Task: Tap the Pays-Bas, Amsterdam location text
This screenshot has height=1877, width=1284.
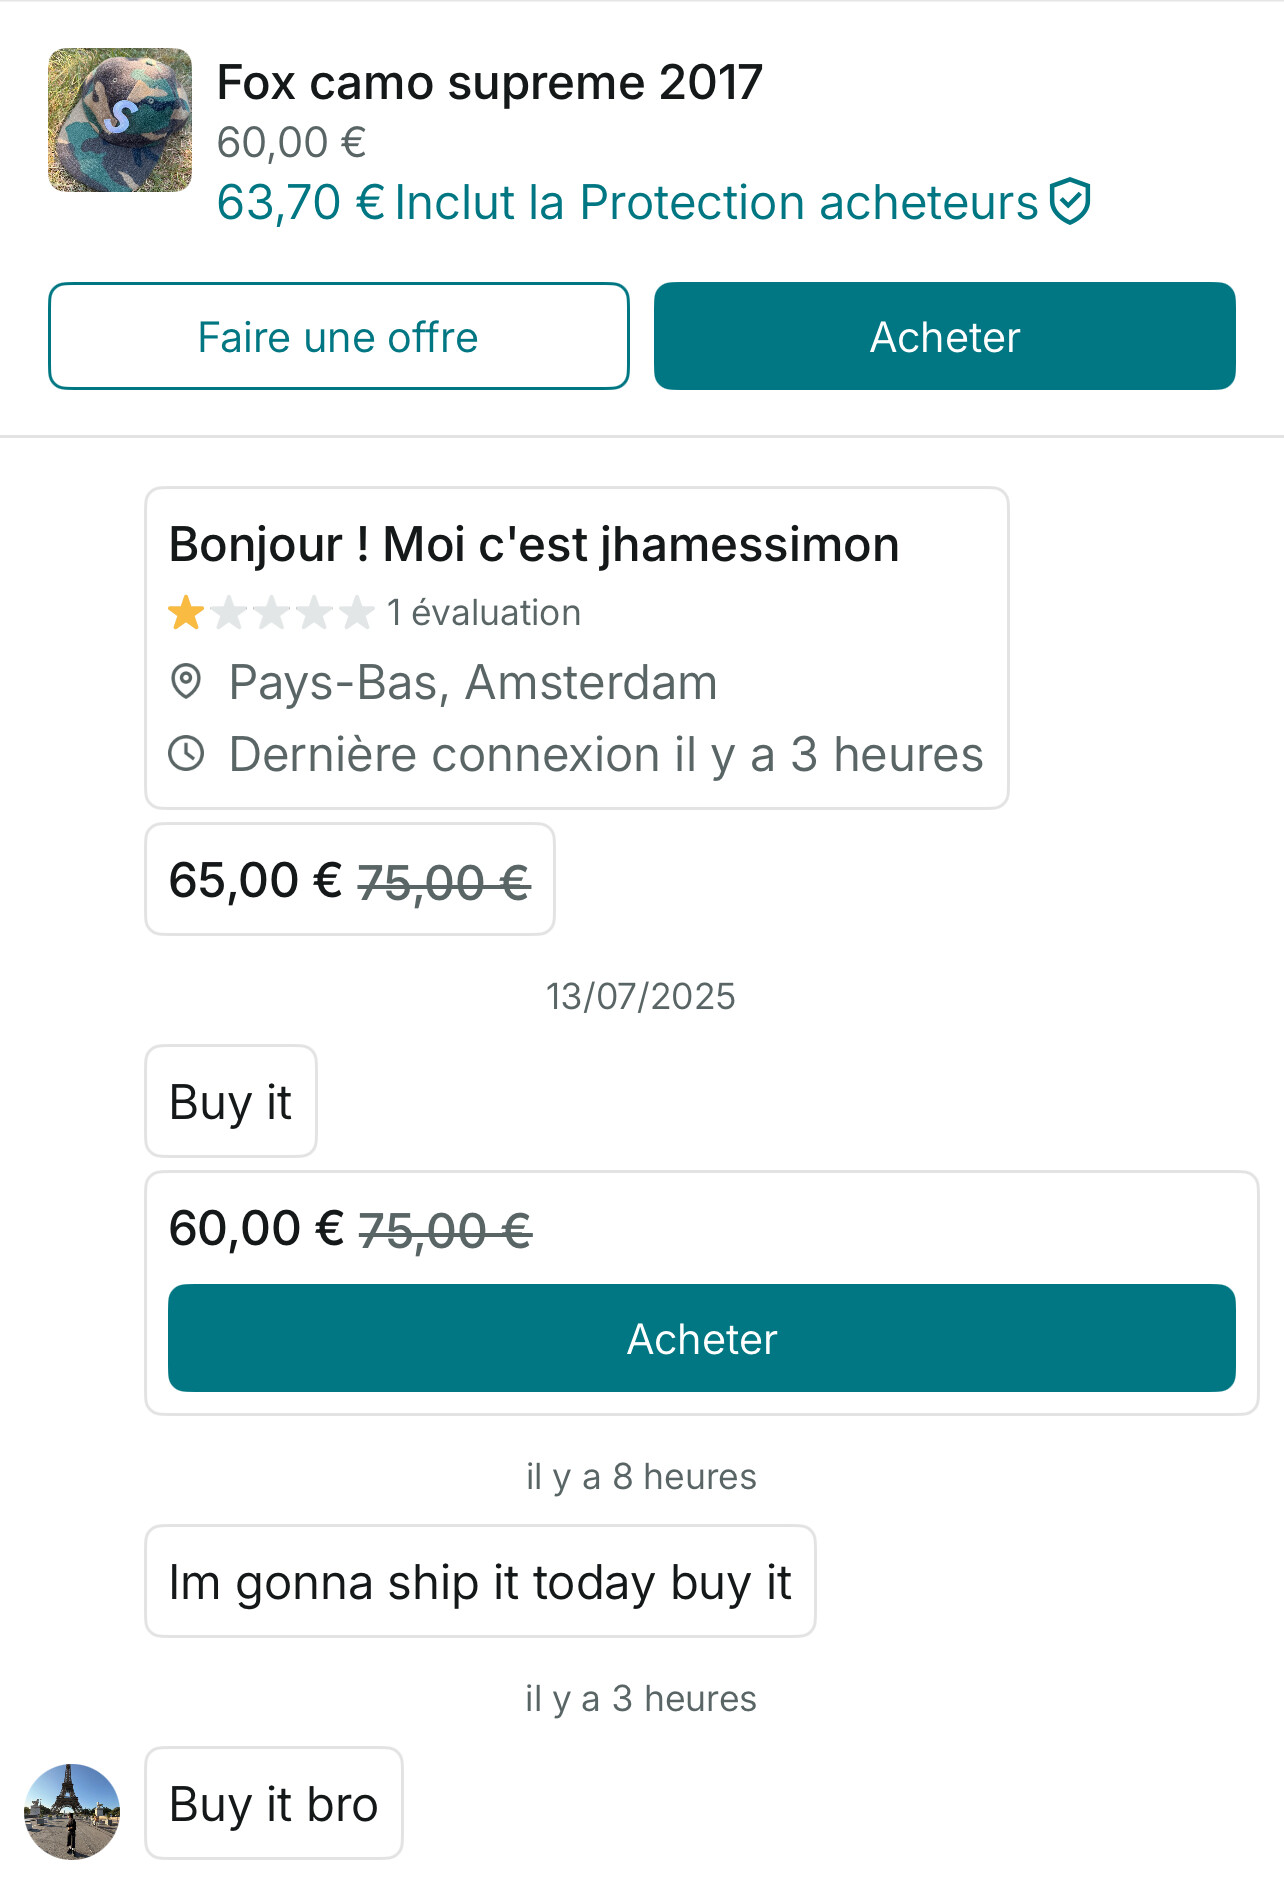Action: 473,683
